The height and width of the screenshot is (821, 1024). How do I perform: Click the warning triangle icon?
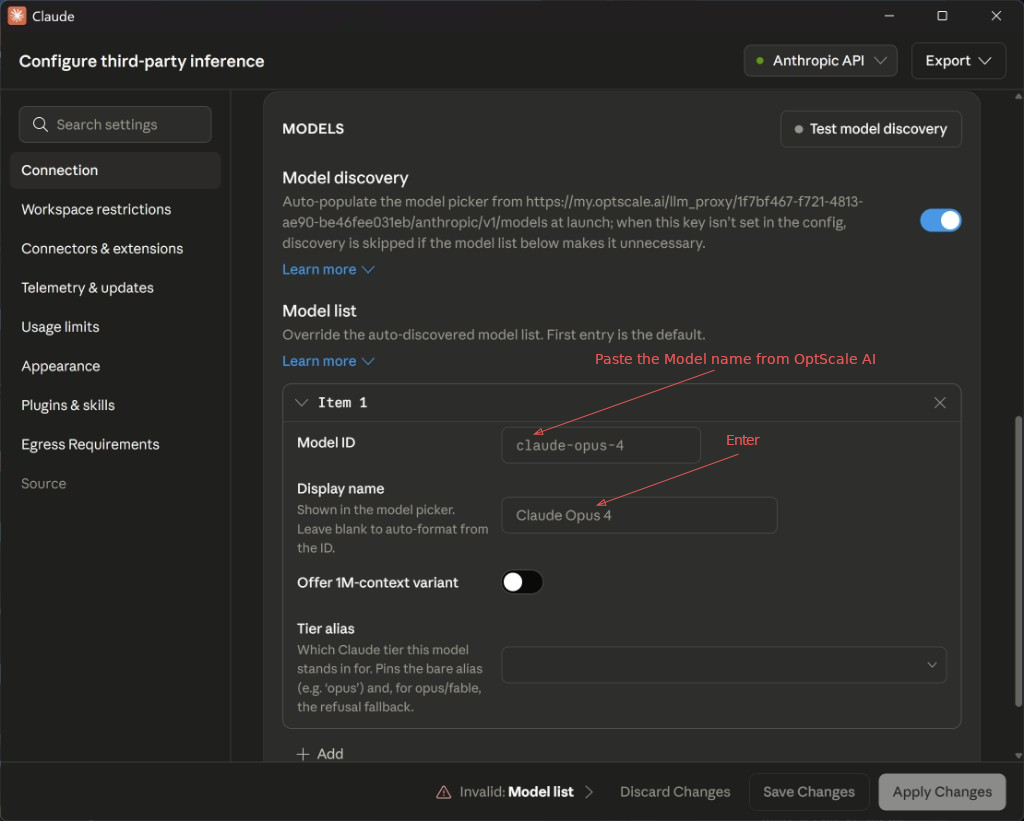tap(443, 792)
